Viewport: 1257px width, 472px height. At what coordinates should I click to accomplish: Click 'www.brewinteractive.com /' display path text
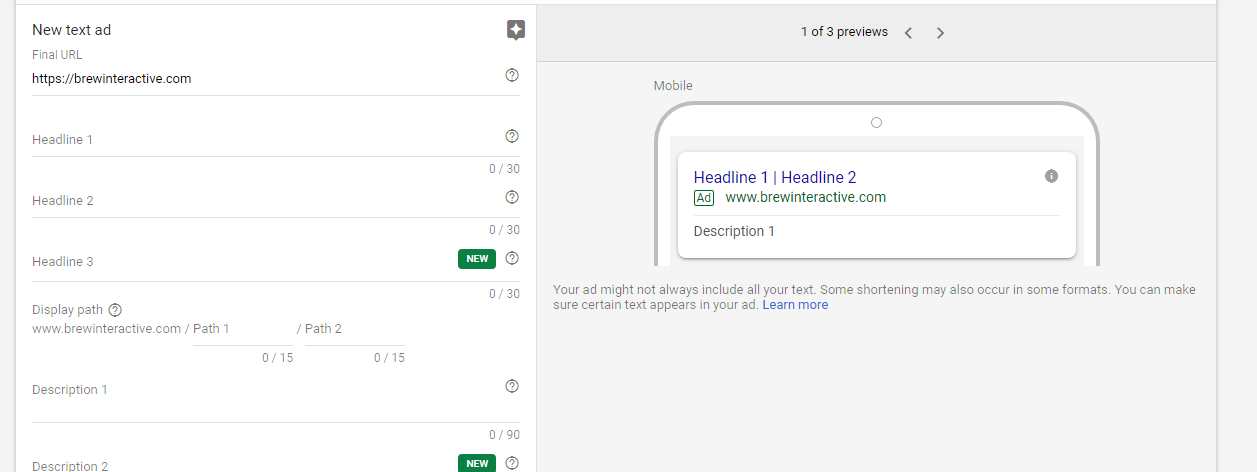point(111,329)
